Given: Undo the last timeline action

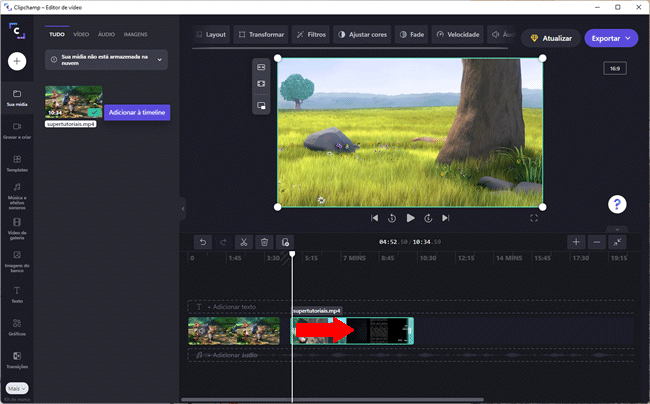Looking at the screenshot, I should 202,241.
